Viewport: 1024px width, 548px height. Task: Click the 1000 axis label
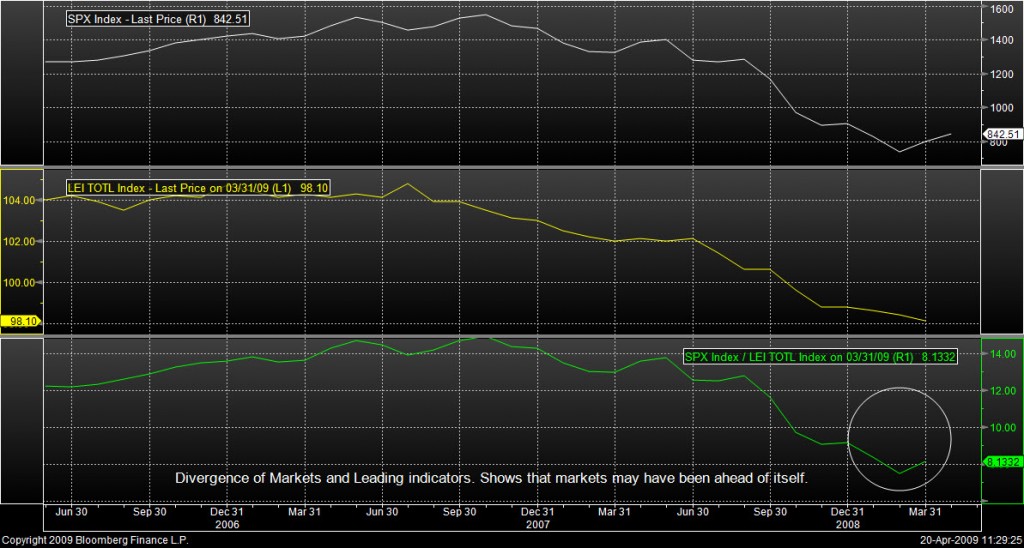1002,108
